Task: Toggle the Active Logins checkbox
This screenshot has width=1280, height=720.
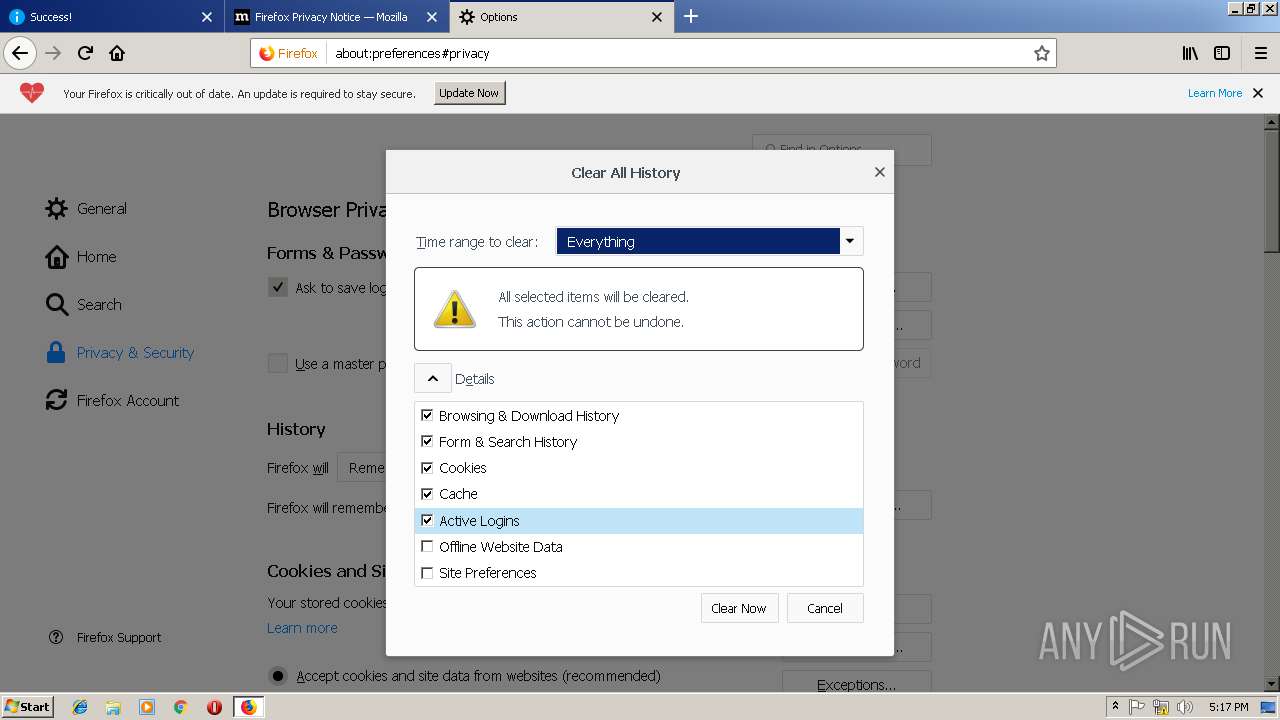Action: coord(427,520)
